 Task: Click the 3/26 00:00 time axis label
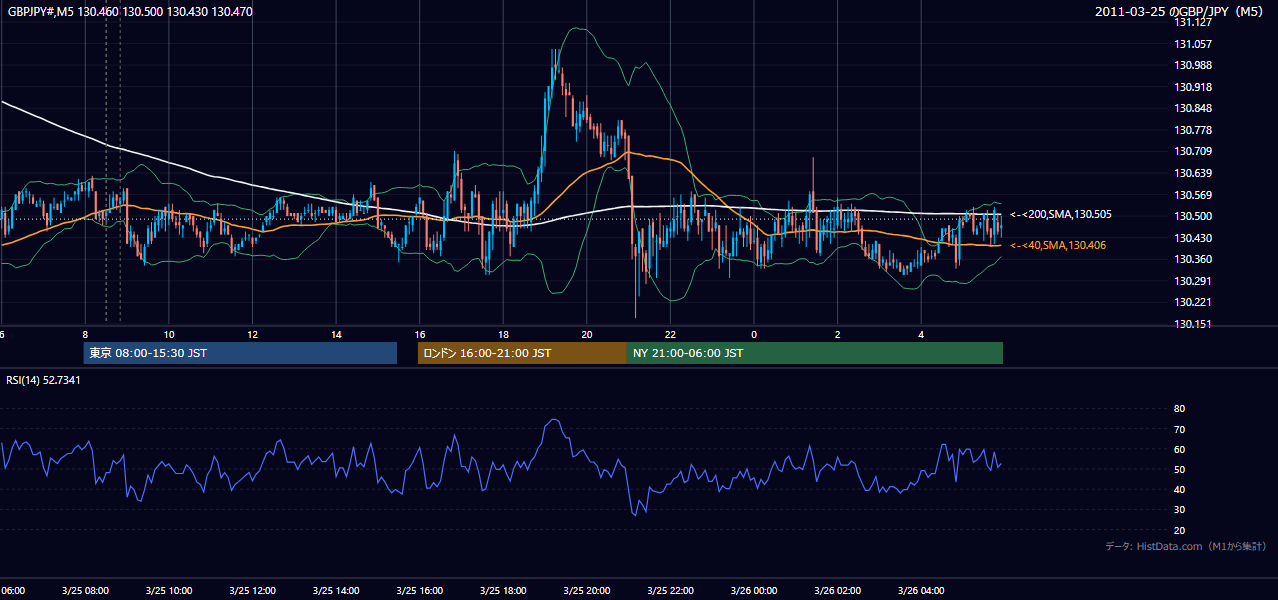[x=754, y=591]
